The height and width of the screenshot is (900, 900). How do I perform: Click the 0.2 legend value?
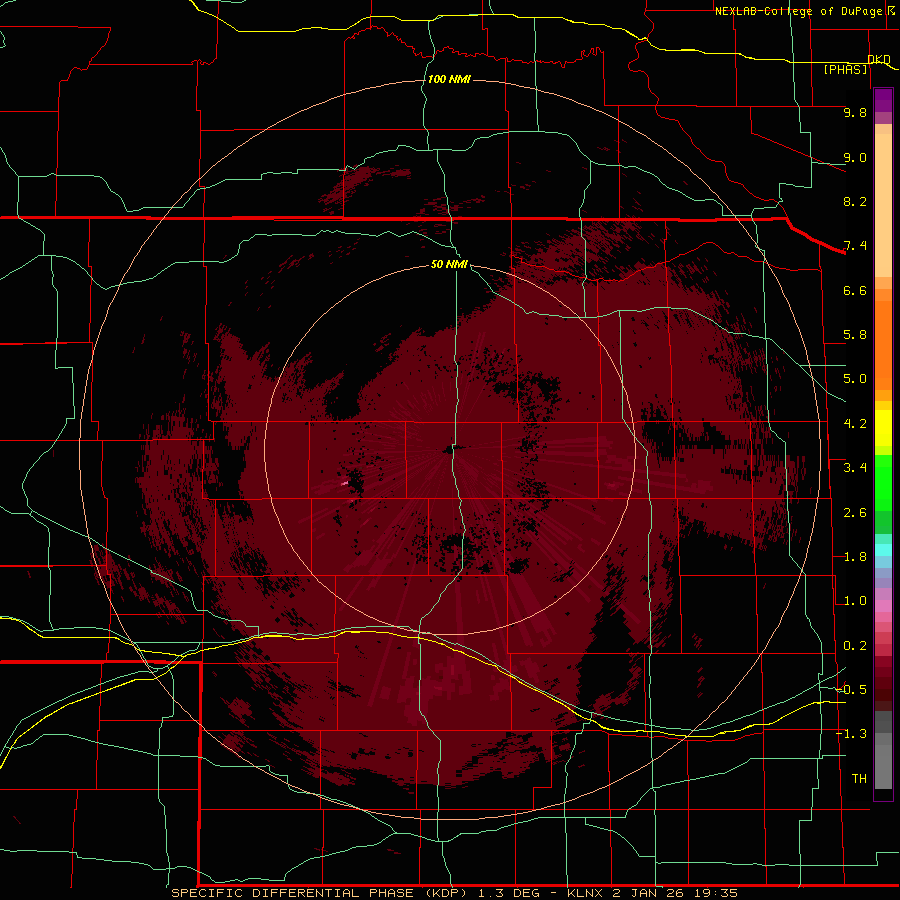pyautogui.click(x=855, y=646)
